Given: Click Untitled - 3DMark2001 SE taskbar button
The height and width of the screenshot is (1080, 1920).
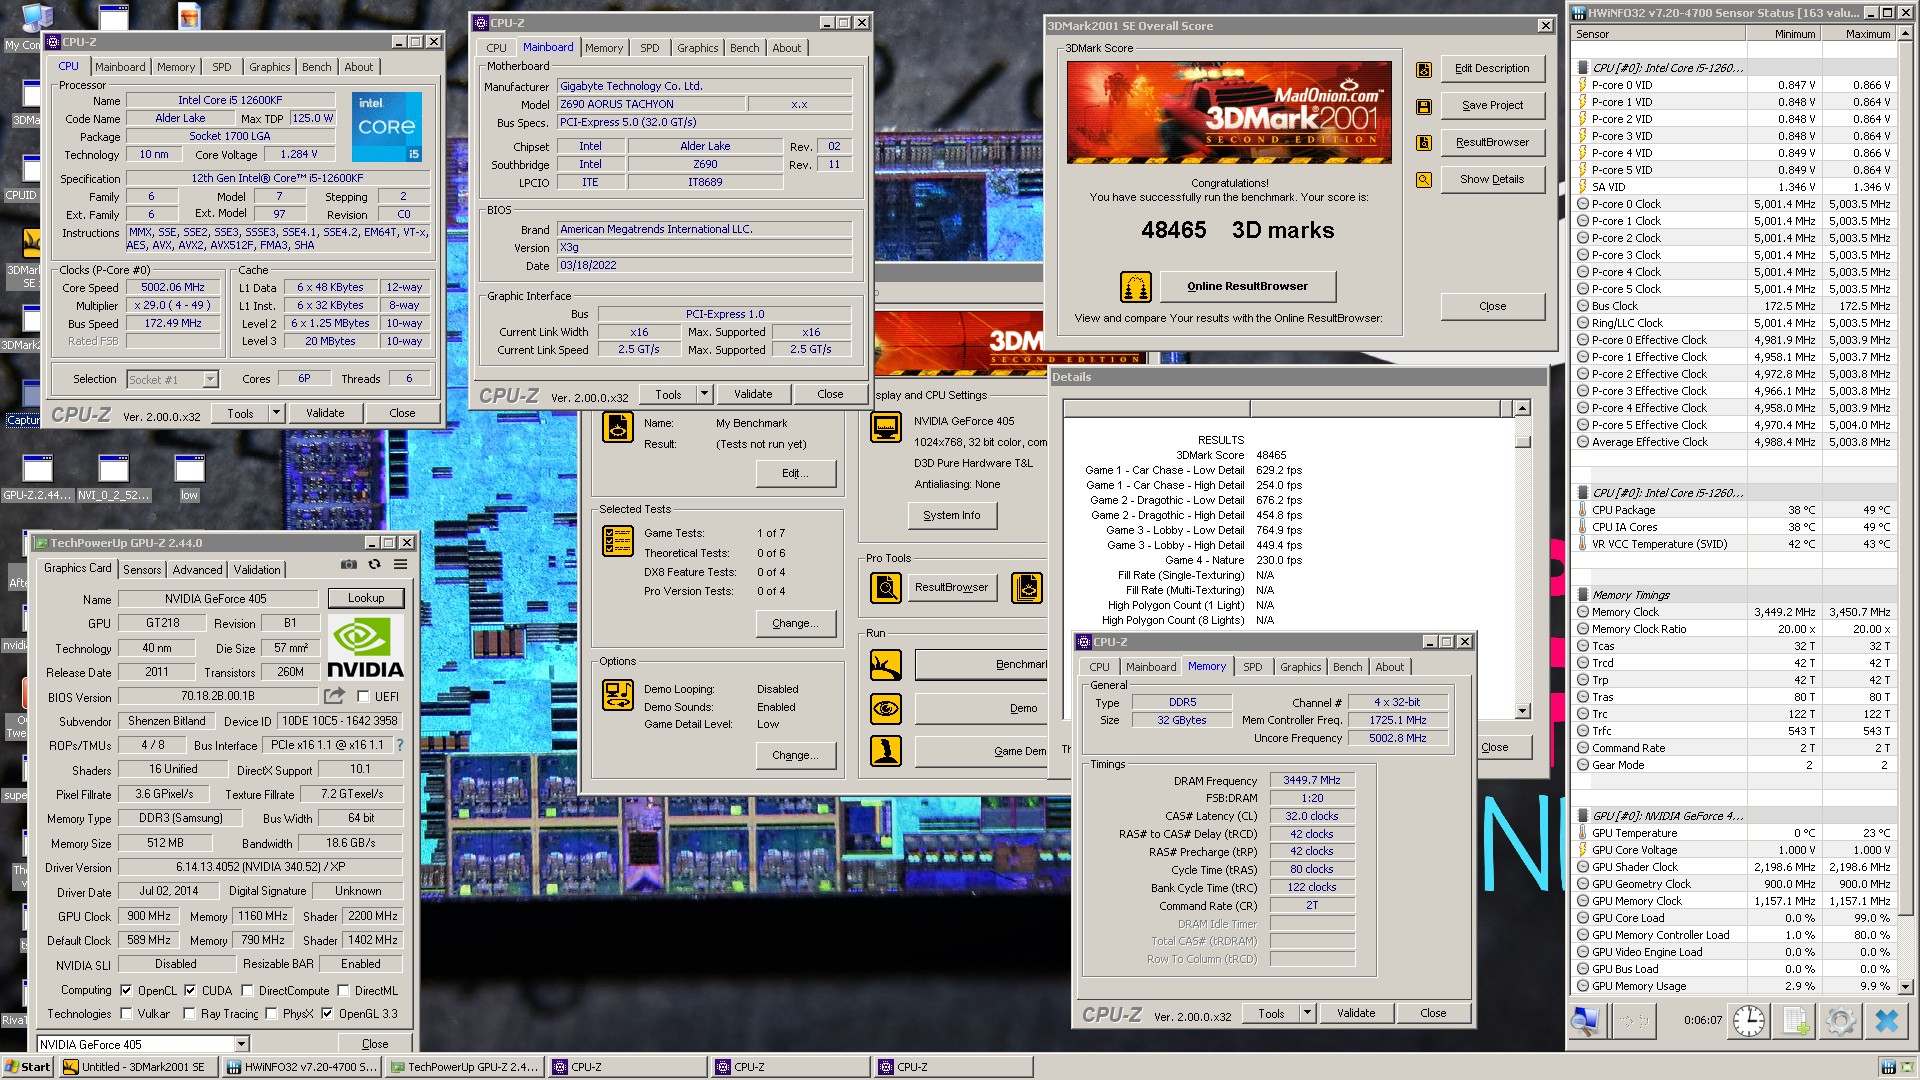Looking at the screenshot, I should (137, 1067).
